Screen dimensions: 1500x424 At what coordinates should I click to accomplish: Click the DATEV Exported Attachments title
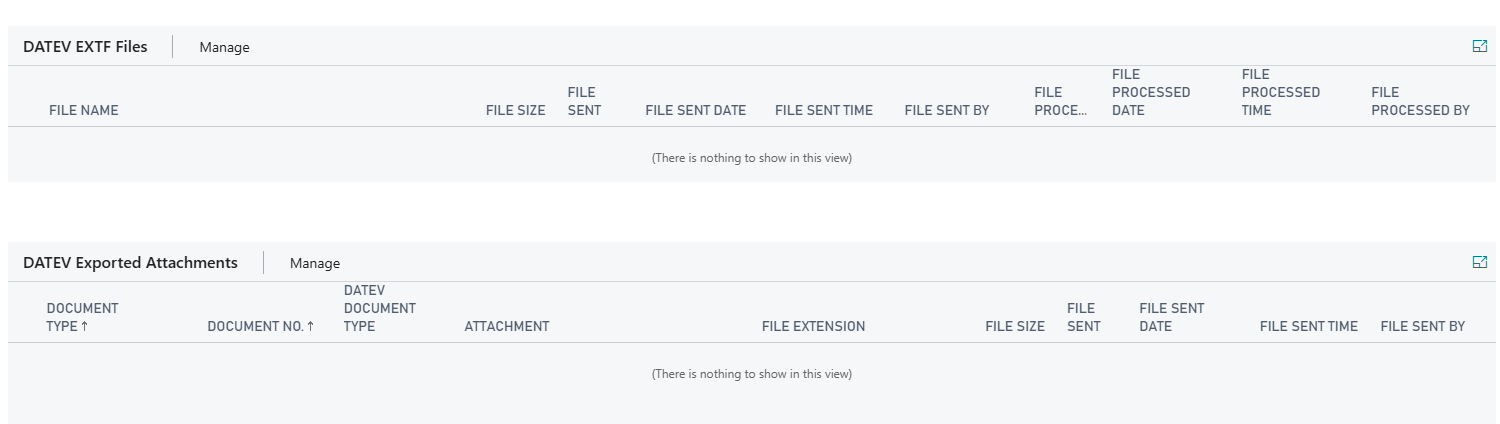pyautogui.click(x=130, y=262)
